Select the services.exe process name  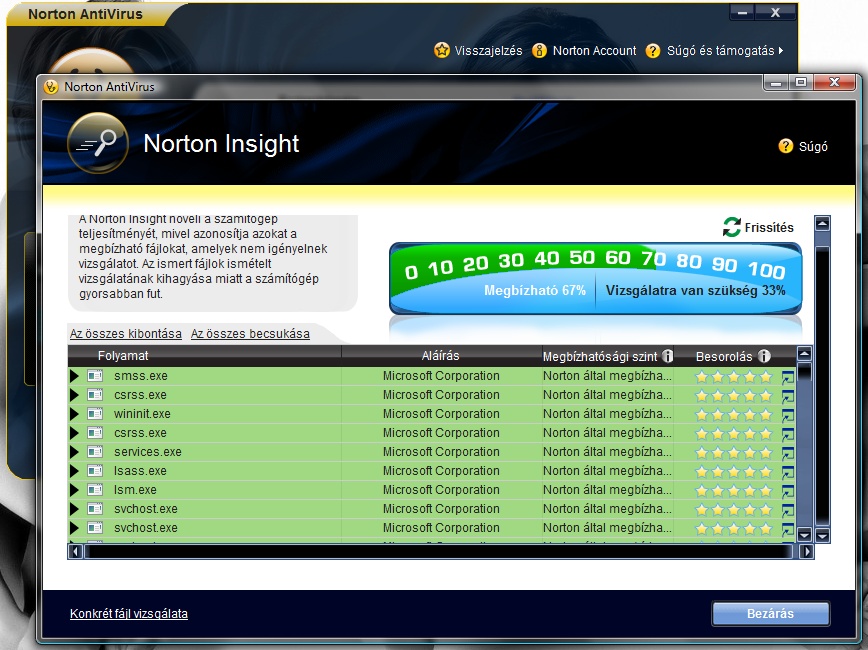coord(148,452)
